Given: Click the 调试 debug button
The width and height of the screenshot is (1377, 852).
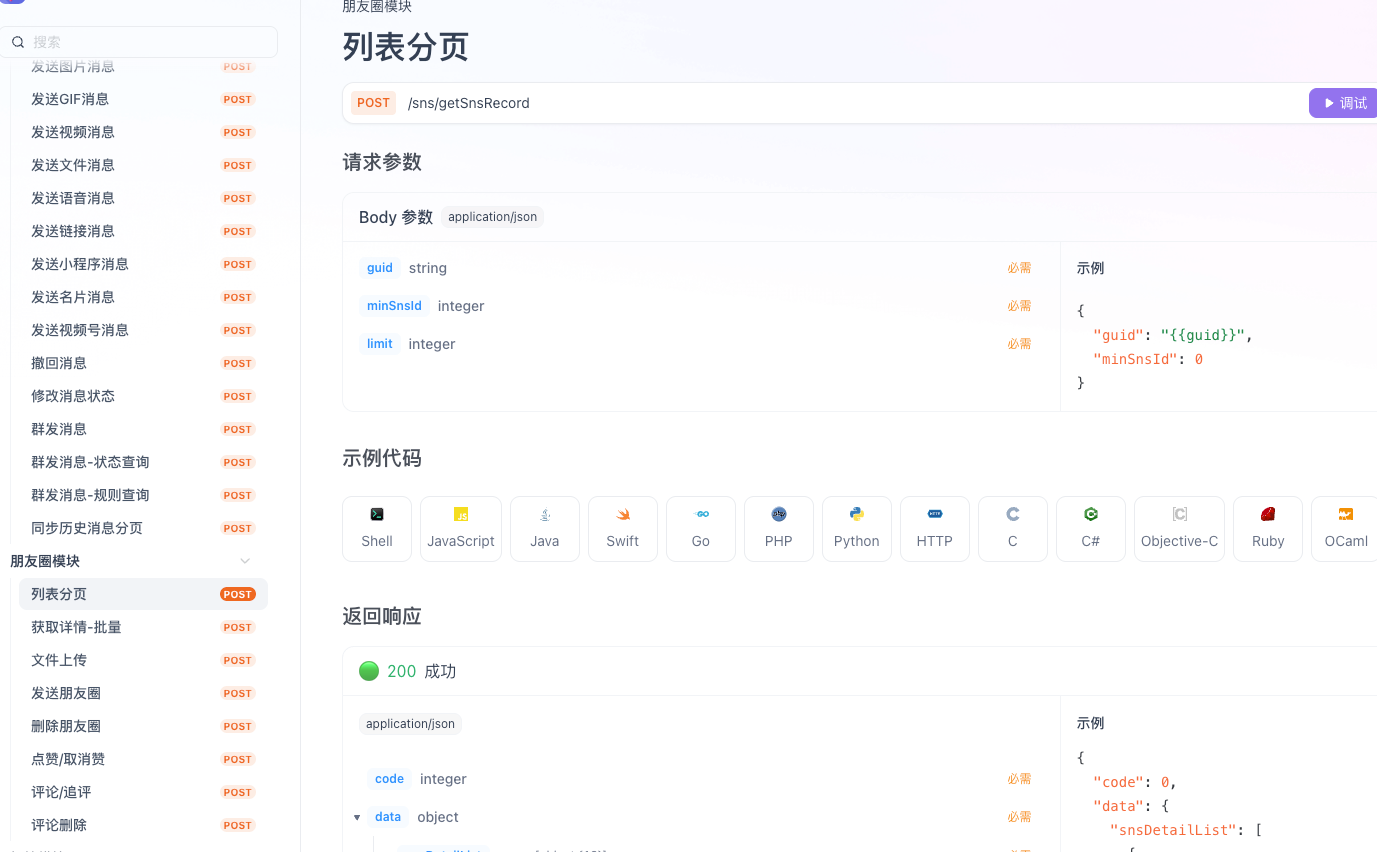Looking at the screenshot, I should [x=1347, y=103].
